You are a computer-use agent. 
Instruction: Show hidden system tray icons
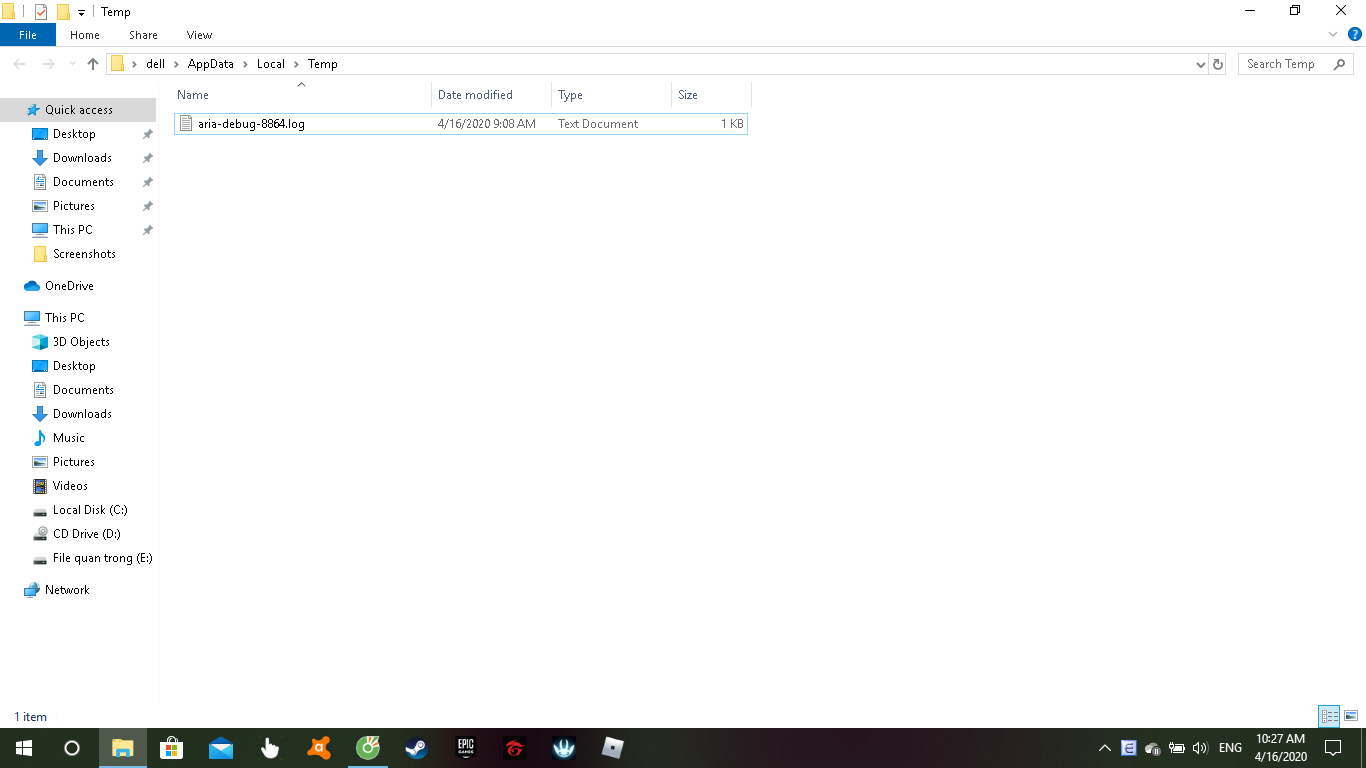pos(1104,748)
